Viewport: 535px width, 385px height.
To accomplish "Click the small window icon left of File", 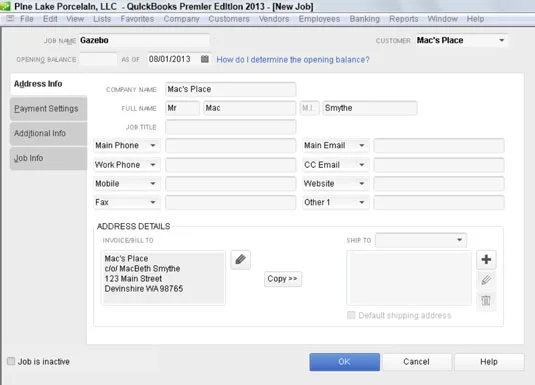I will (x=10, y=18).
